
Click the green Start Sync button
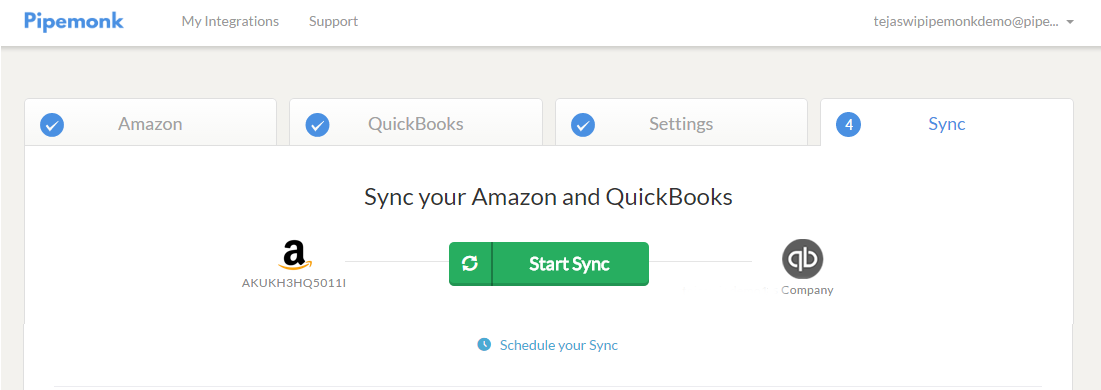tap(548, 264)
